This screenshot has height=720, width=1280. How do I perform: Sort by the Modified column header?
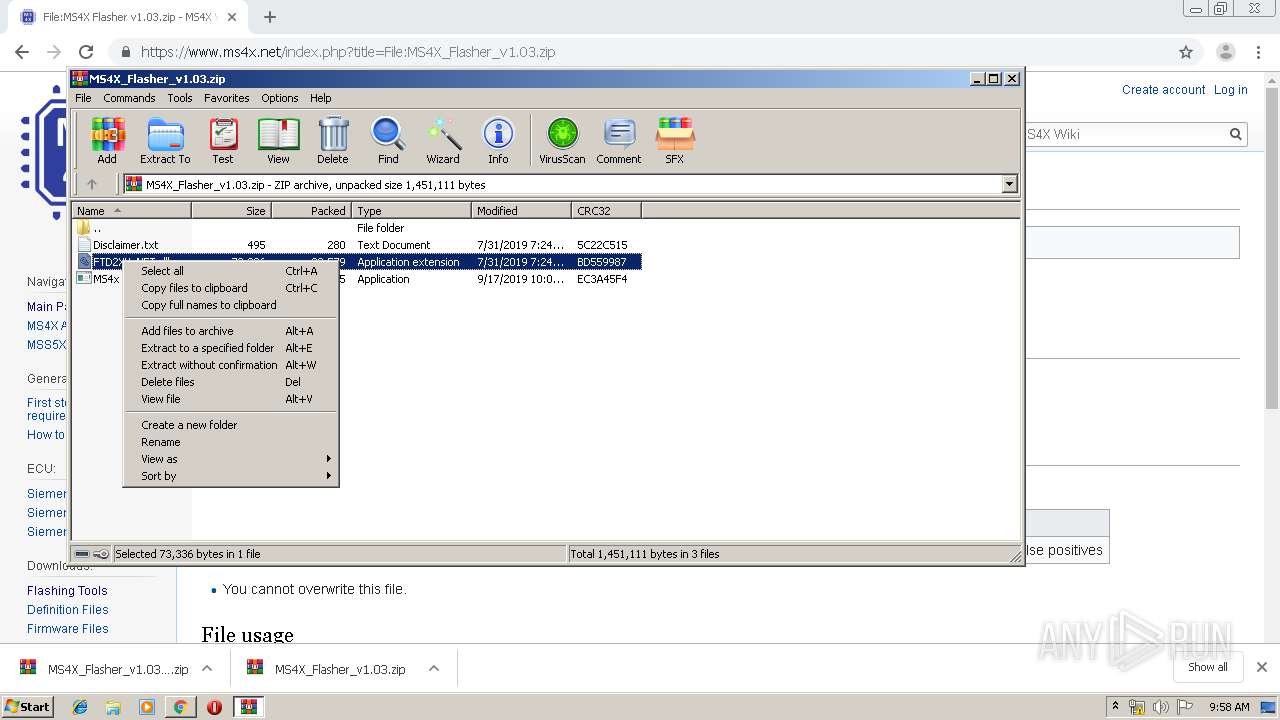[x=521, y=210]
